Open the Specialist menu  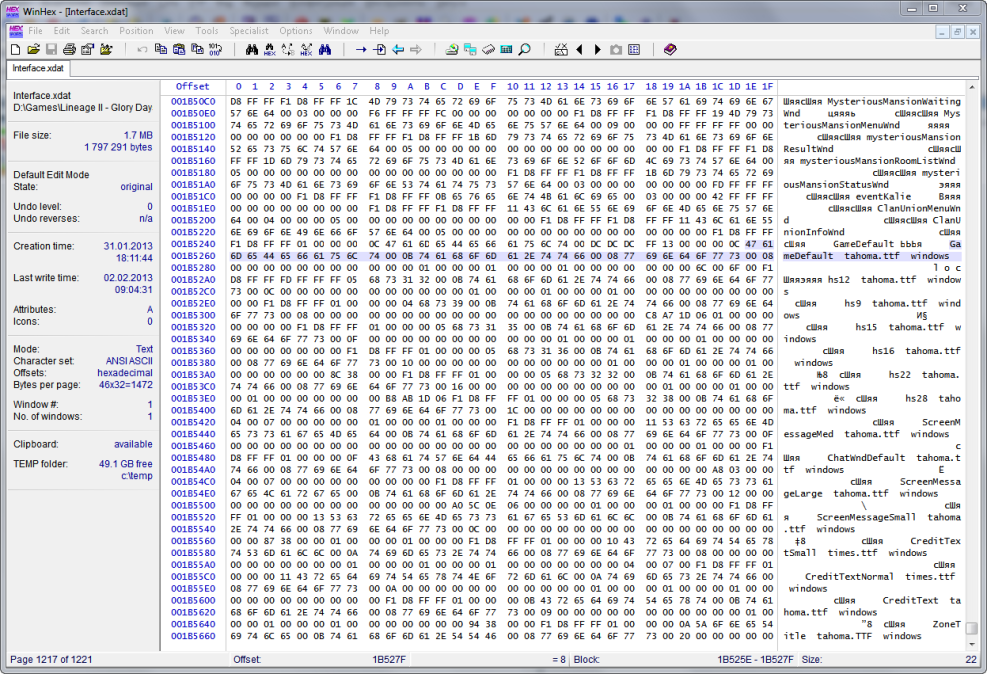pos(249,31)
